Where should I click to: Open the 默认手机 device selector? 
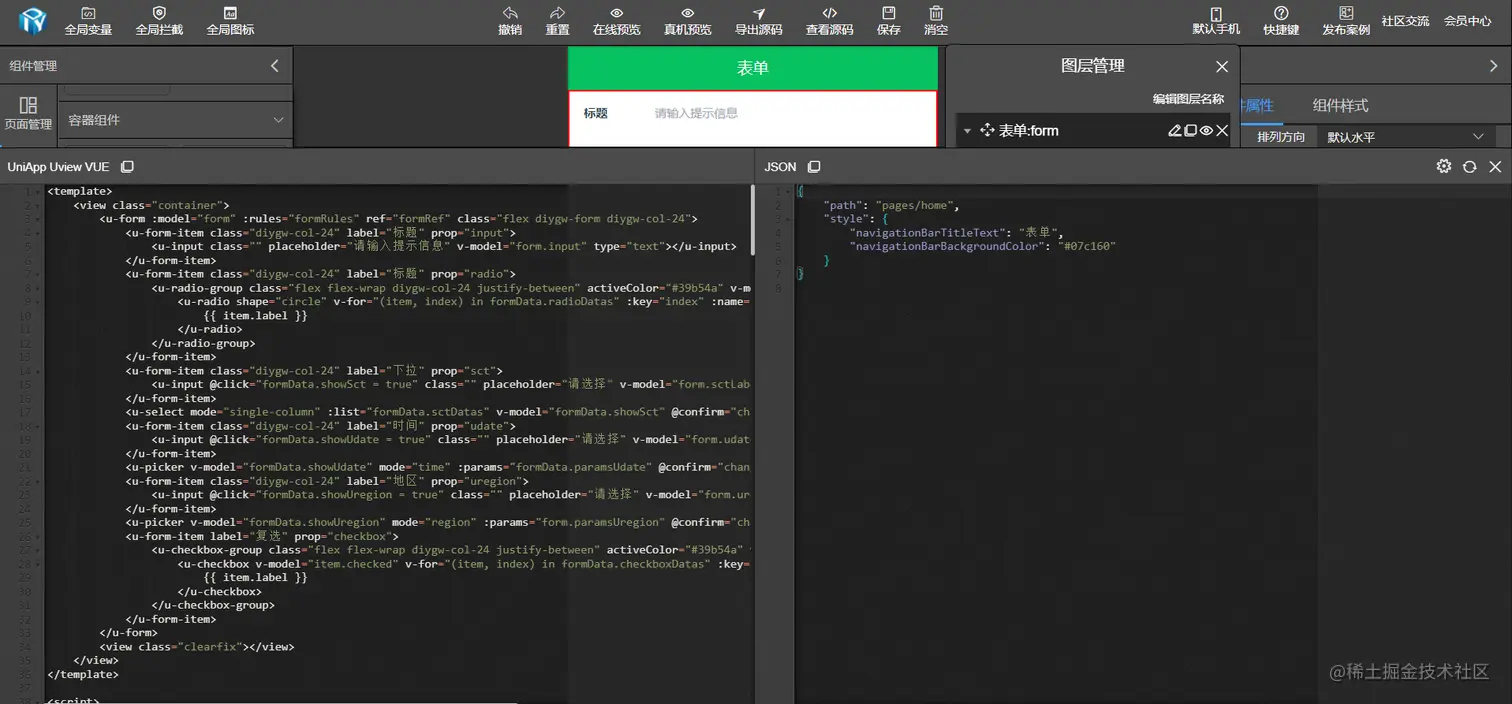(1216, 21)
